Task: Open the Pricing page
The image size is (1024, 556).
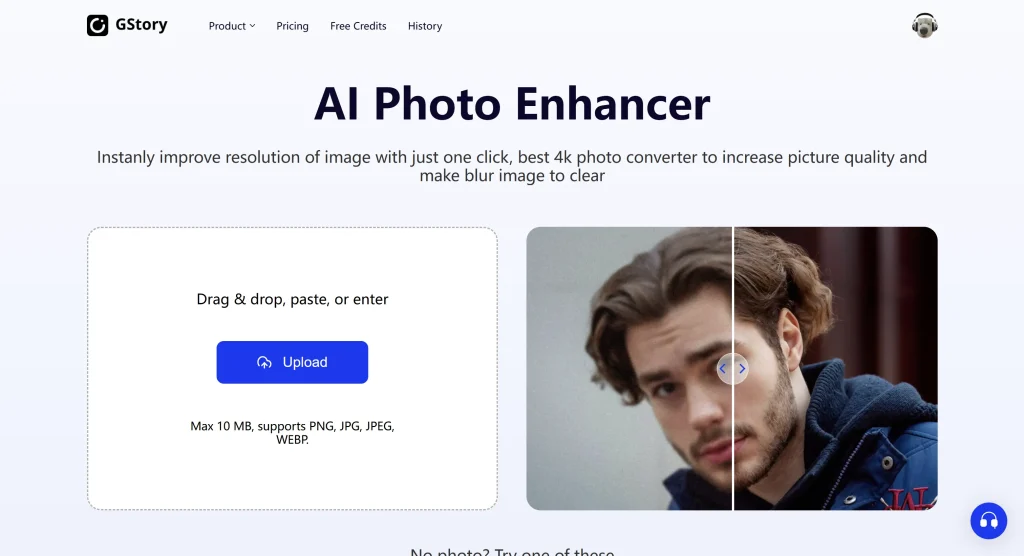Action: pos(292,26)
